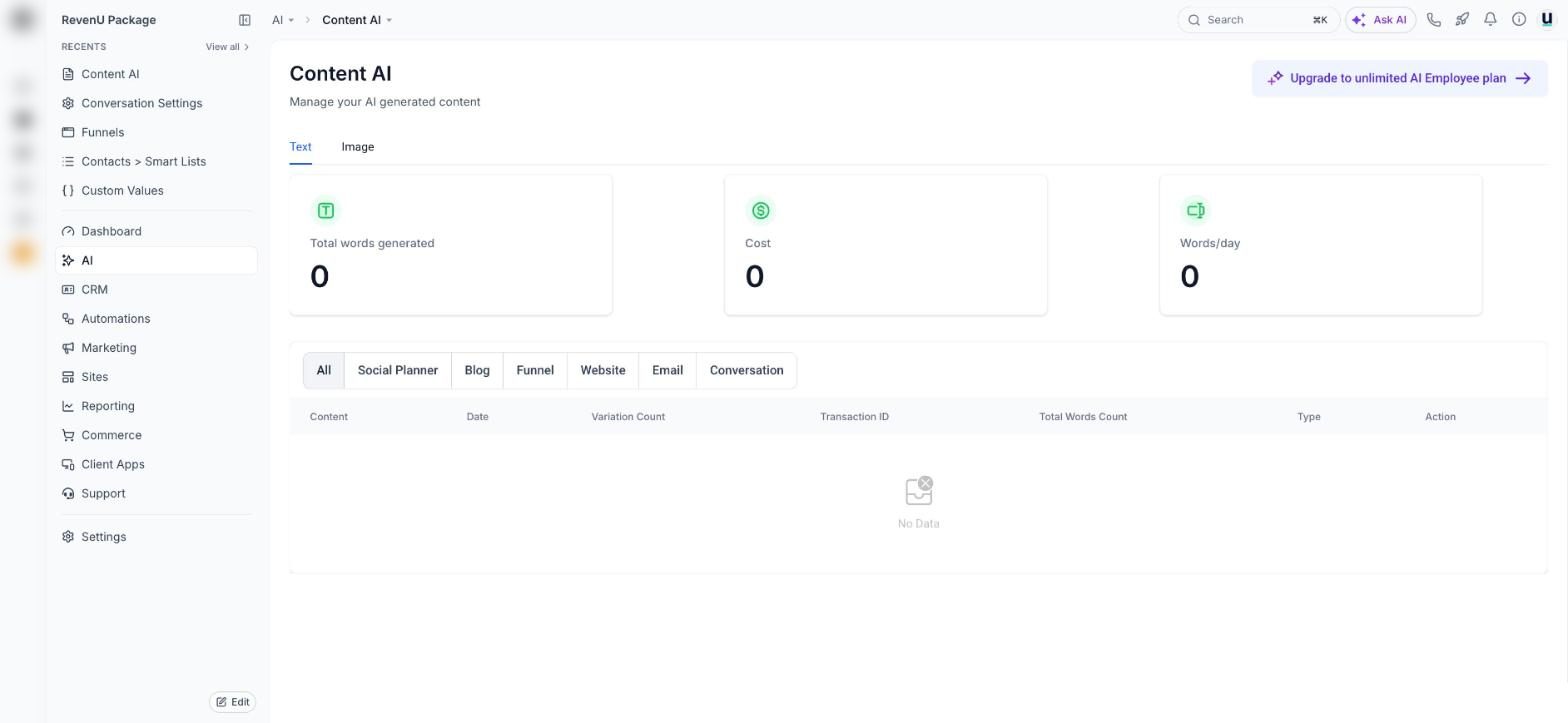1568x723 pixels.
Task: Filter content by Email
Action: [x=667, y=371]
